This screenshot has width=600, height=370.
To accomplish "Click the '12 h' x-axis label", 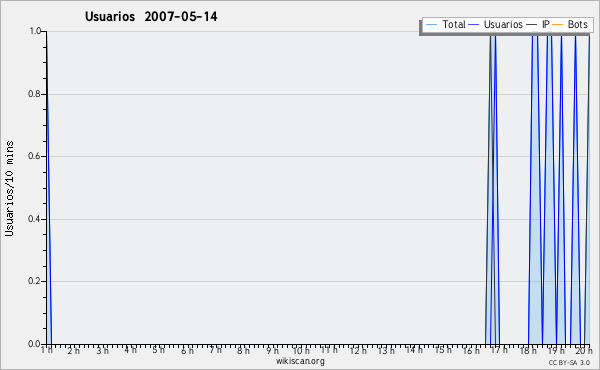I will (358, 350).
